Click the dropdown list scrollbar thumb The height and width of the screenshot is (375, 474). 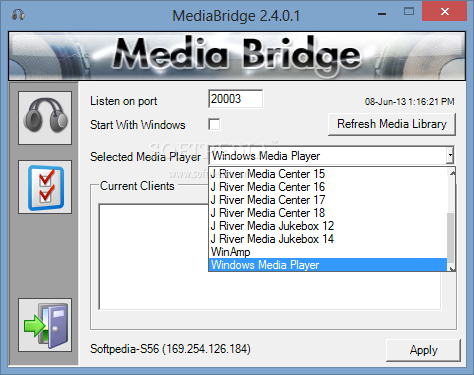click(x=451, y=238)
